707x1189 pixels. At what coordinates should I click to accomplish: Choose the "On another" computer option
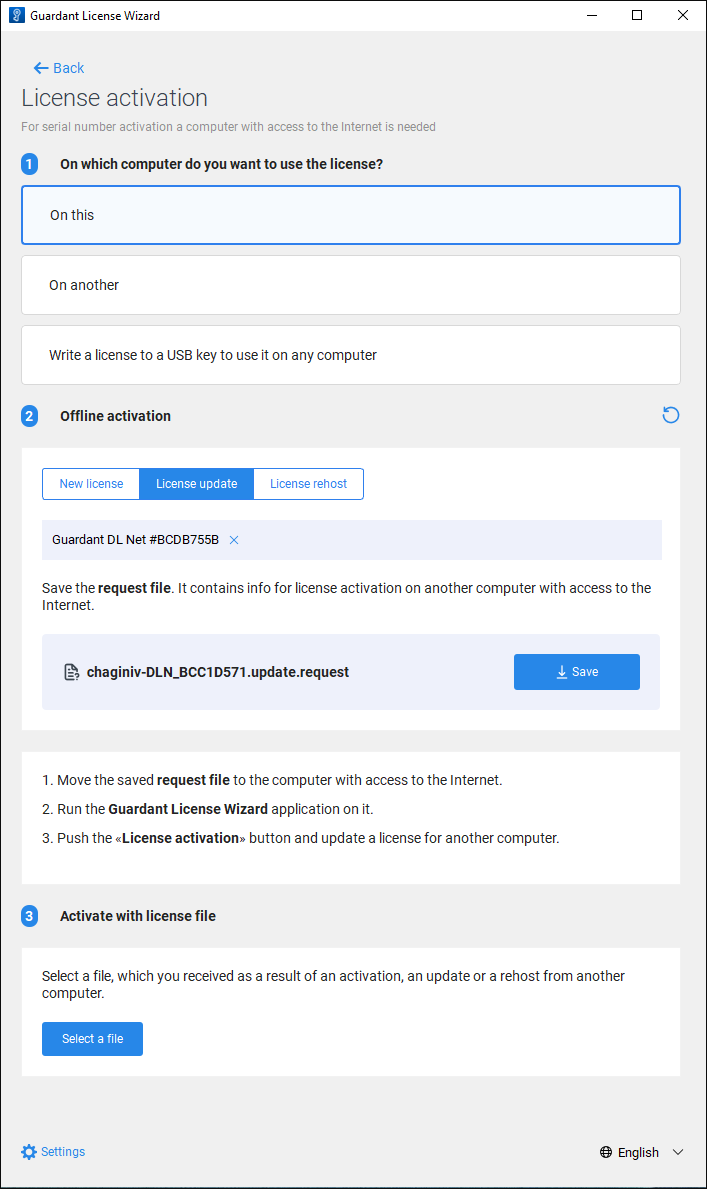click(x=350, y=285)
